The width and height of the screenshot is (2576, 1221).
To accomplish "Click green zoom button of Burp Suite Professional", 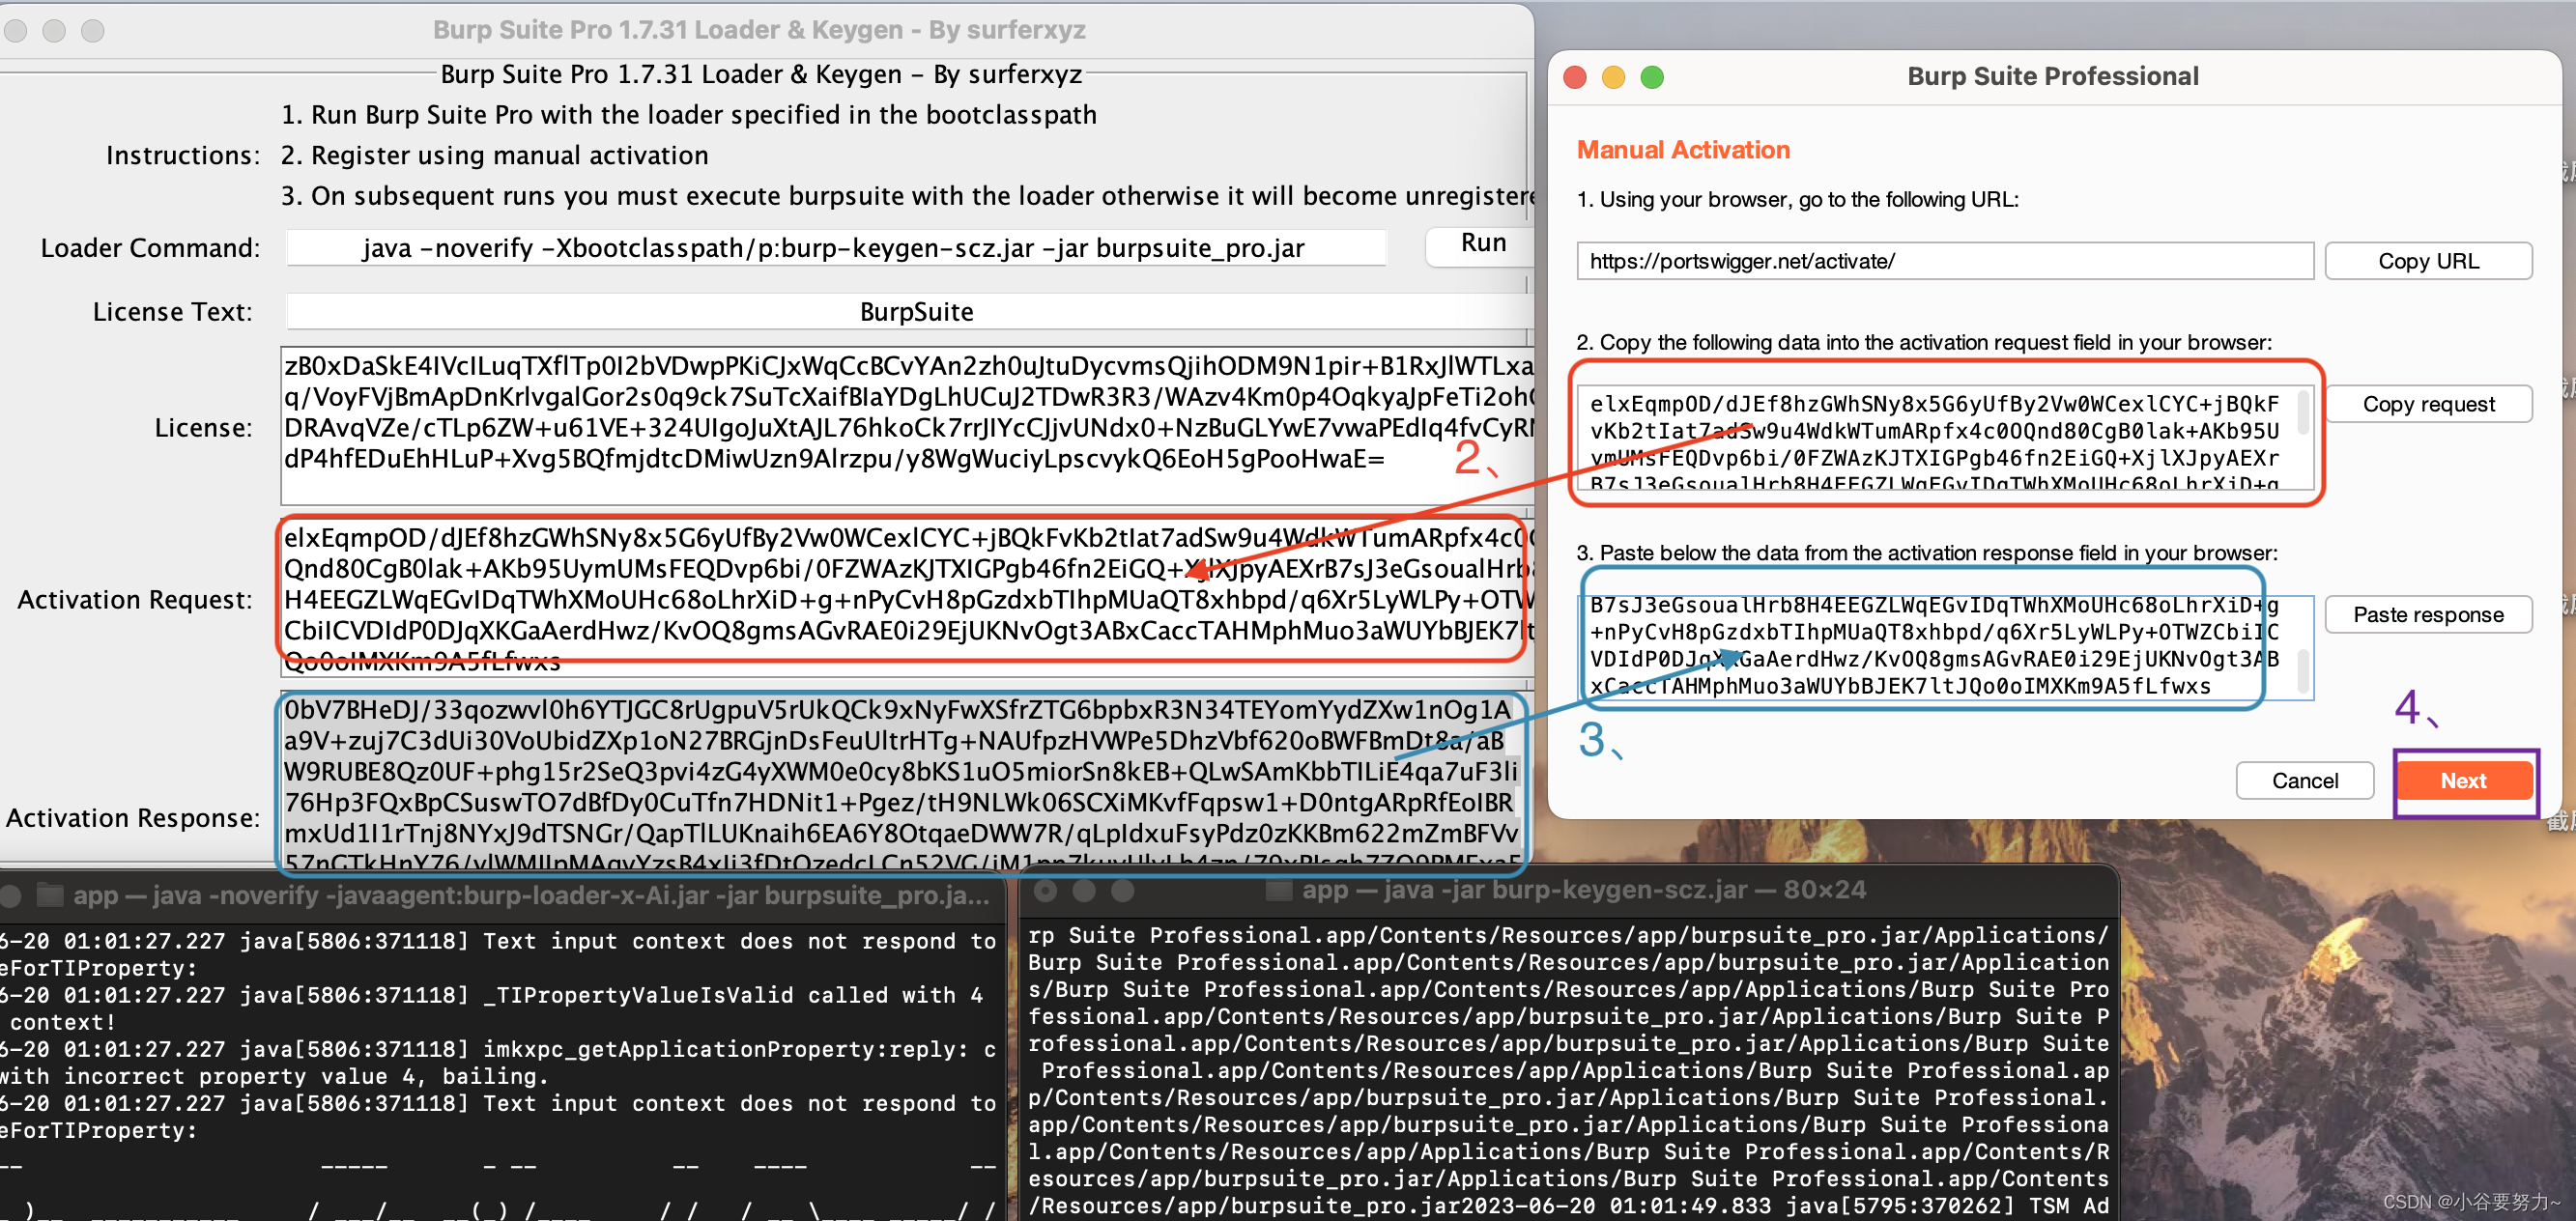I will 1652,77.
